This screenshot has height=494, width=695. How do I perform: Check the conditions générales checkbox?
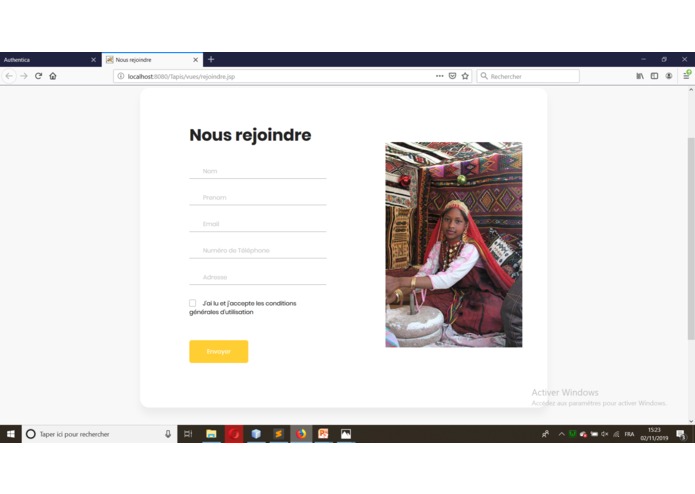tap(192, 303)
